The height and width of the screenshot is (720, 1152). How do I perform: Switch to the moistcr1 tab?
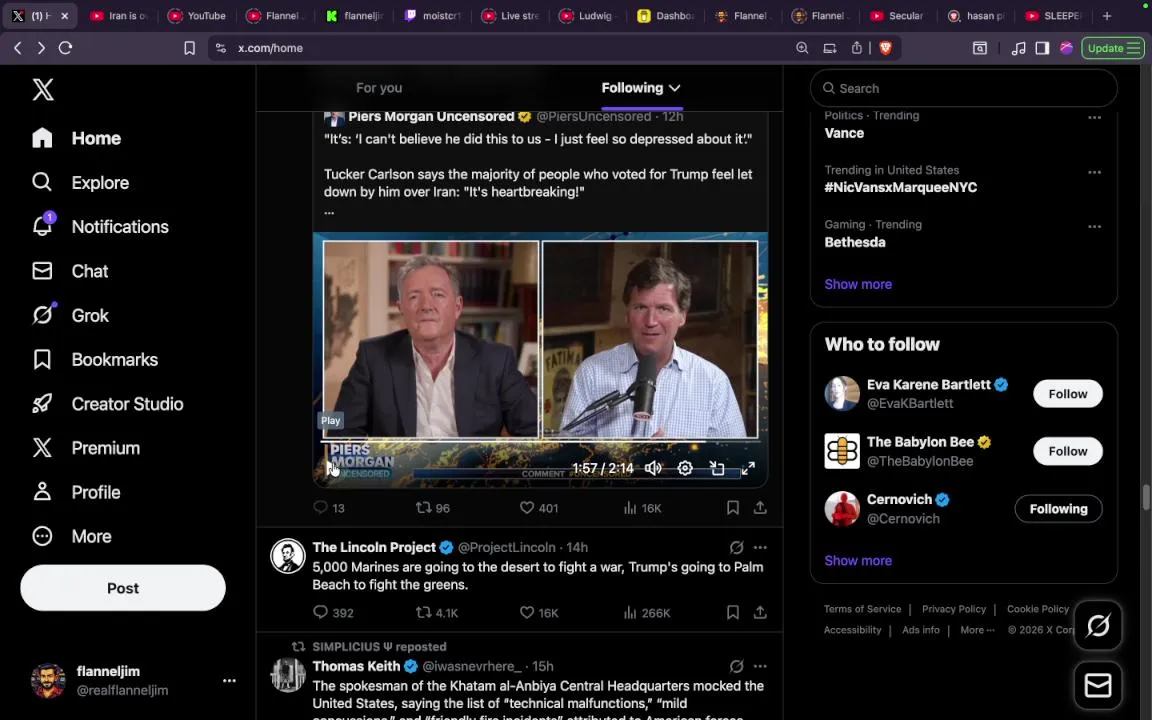coord(433,15)
